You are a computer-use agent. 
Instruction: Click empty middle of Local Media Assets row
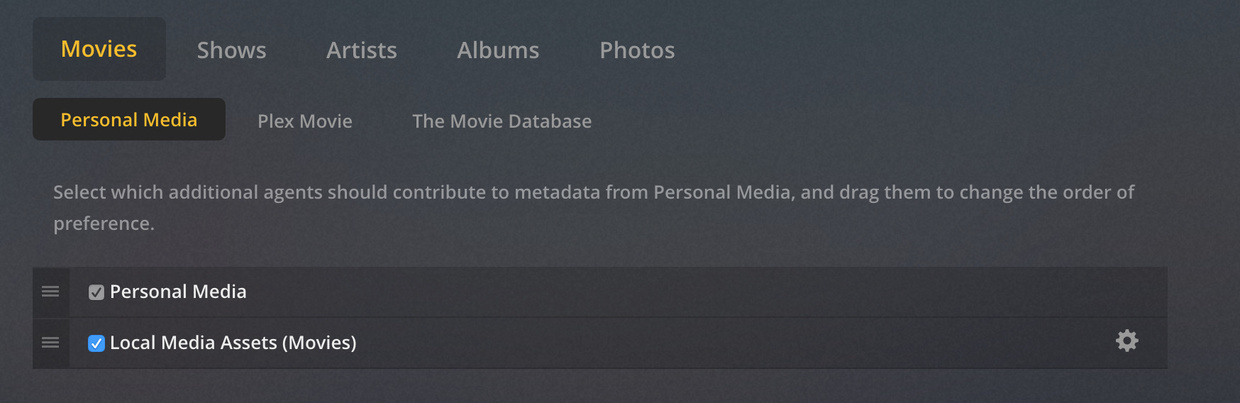click(700, 343)
